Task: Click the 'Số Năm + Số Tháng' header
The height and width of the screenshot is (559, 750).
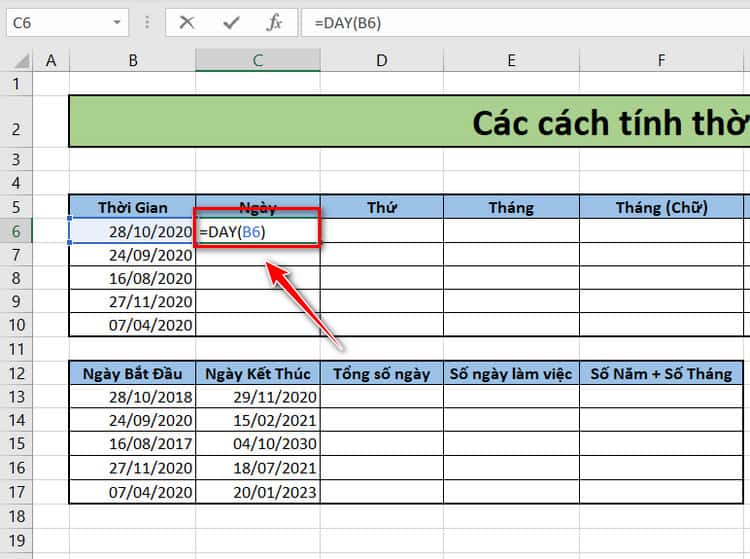Action: click(661, 373)
